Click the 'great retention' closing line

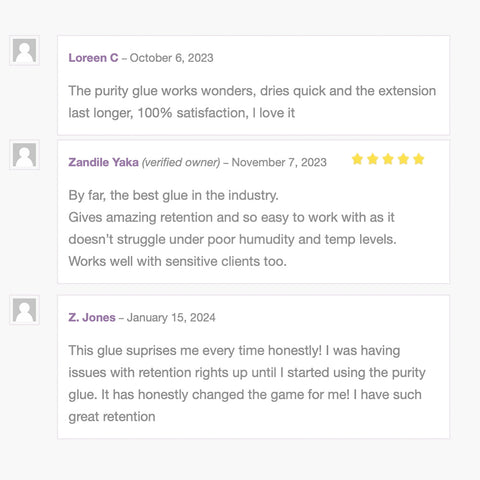112,417
